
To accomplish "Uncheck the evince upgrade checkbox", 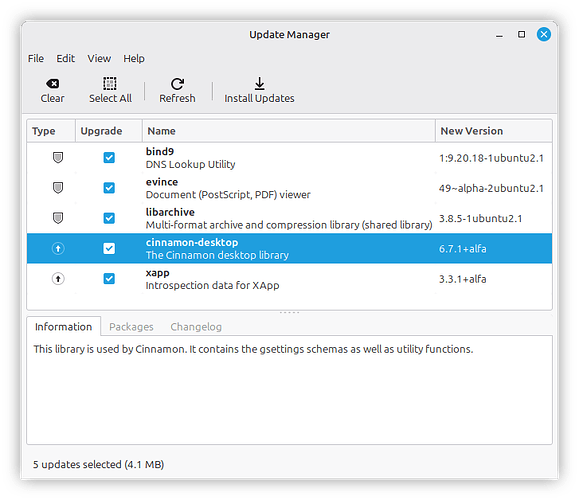I will [x=109, y=188].
